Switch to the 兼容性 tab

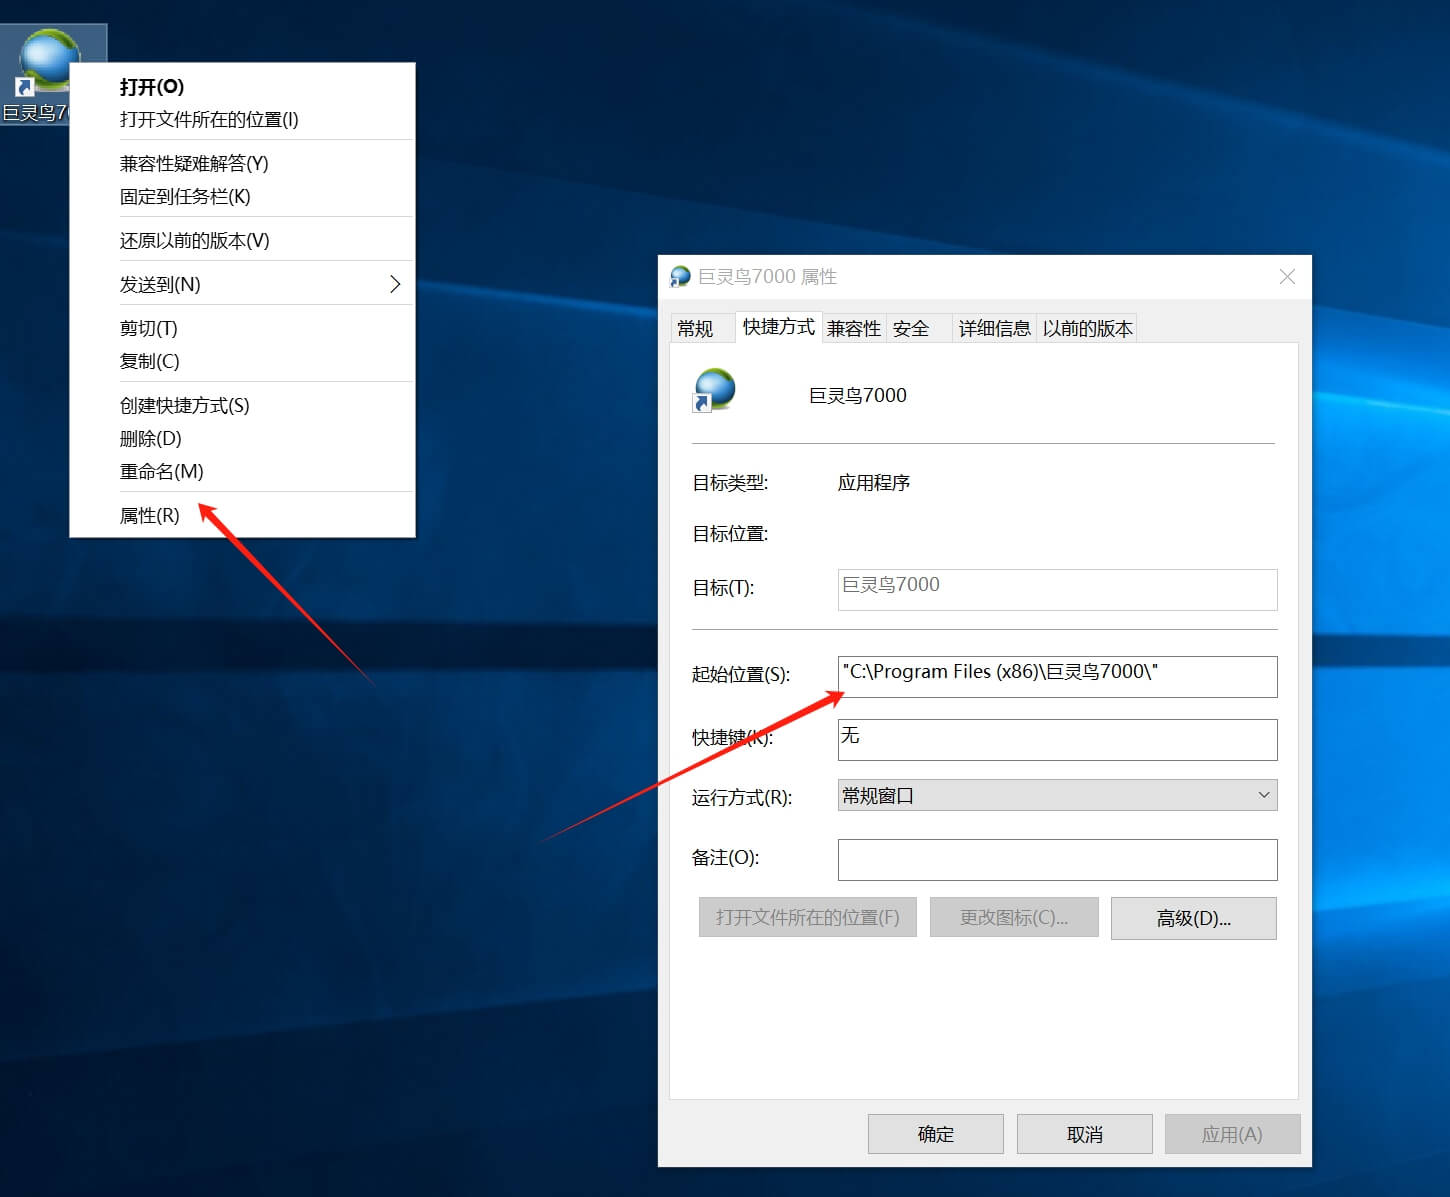(853, 329)
